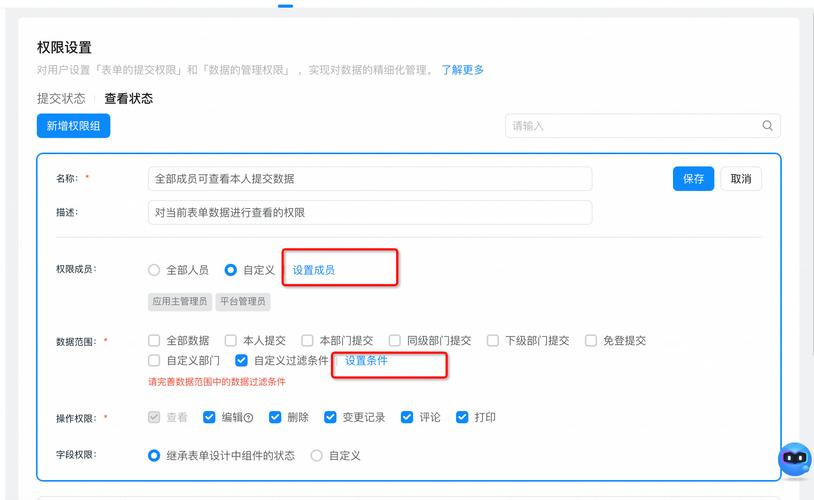The width and height of the screenshot is (814, 500).
Task: Check the 本部门提交 checkbox
Action: (307, 341)
